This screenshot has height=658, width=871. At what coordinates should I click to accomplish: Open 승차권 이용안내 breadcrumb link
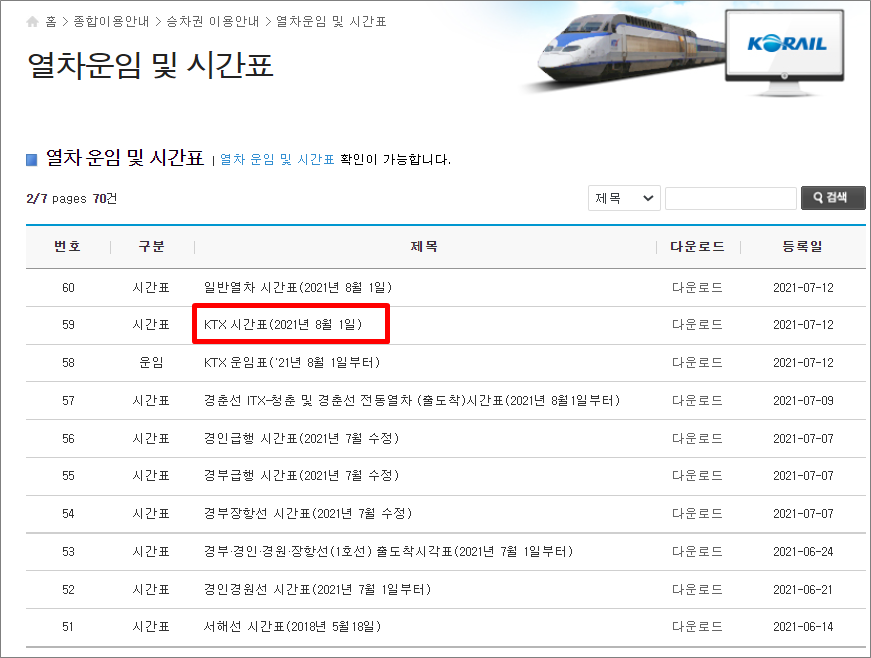[x=213, y=22]
